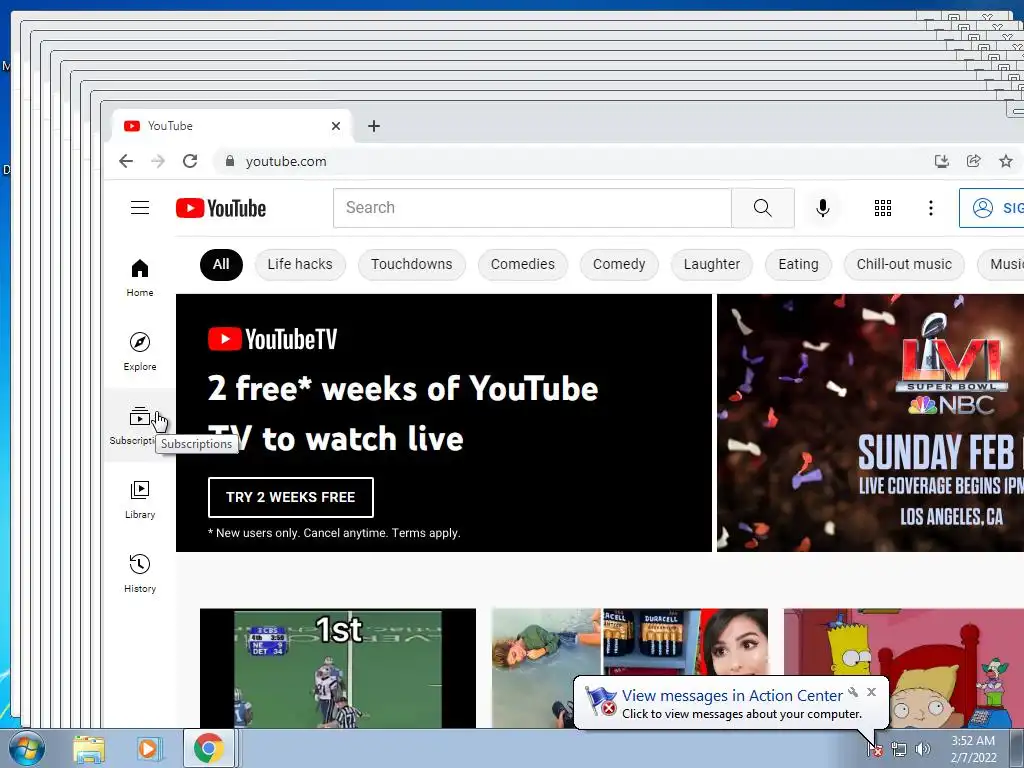Select the Eating chip
The image size is (1024, 768).
pyautogui.click(x=798, y=264)
